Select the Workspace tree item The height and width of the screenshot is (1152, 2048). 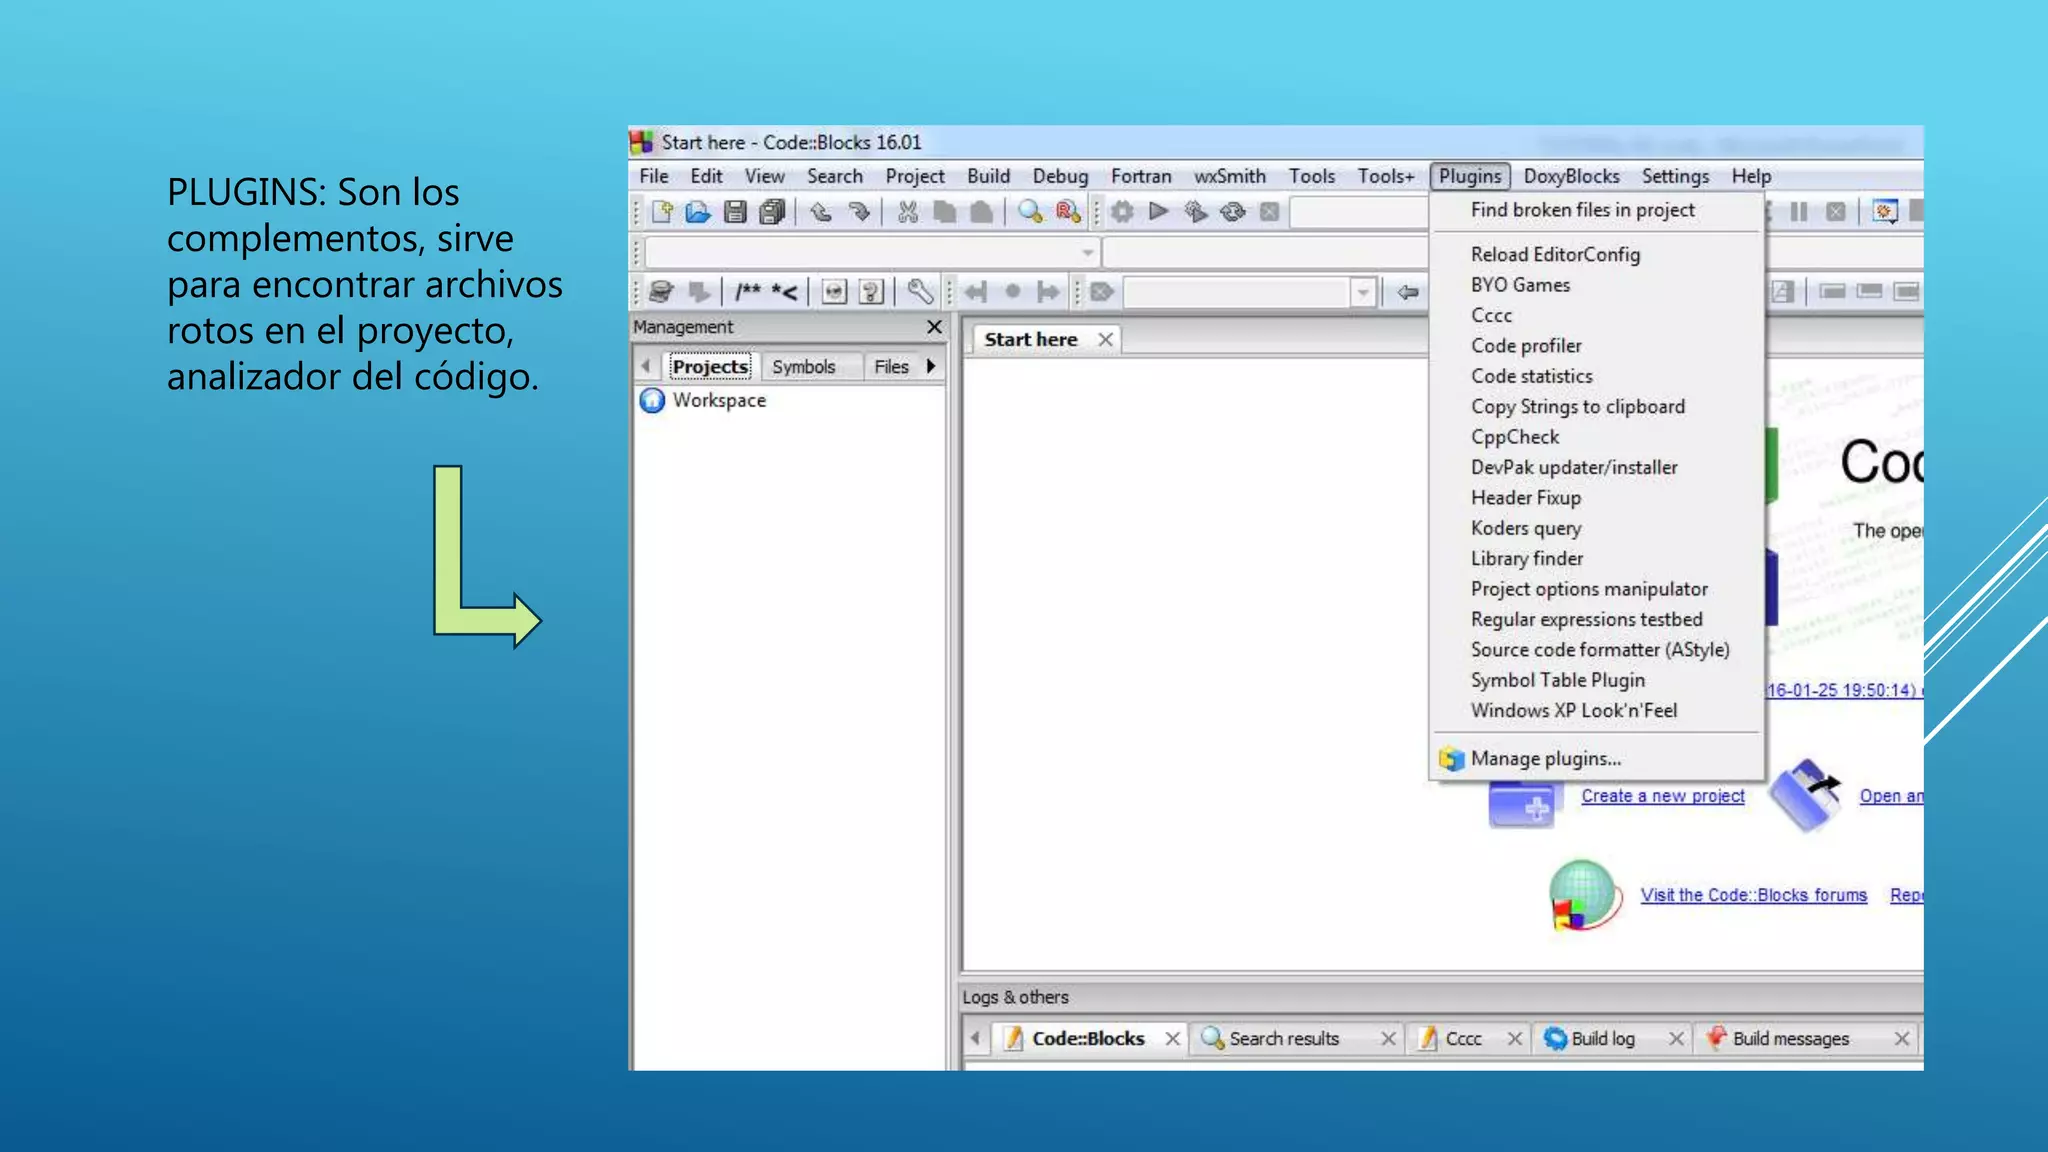(719, 400)
